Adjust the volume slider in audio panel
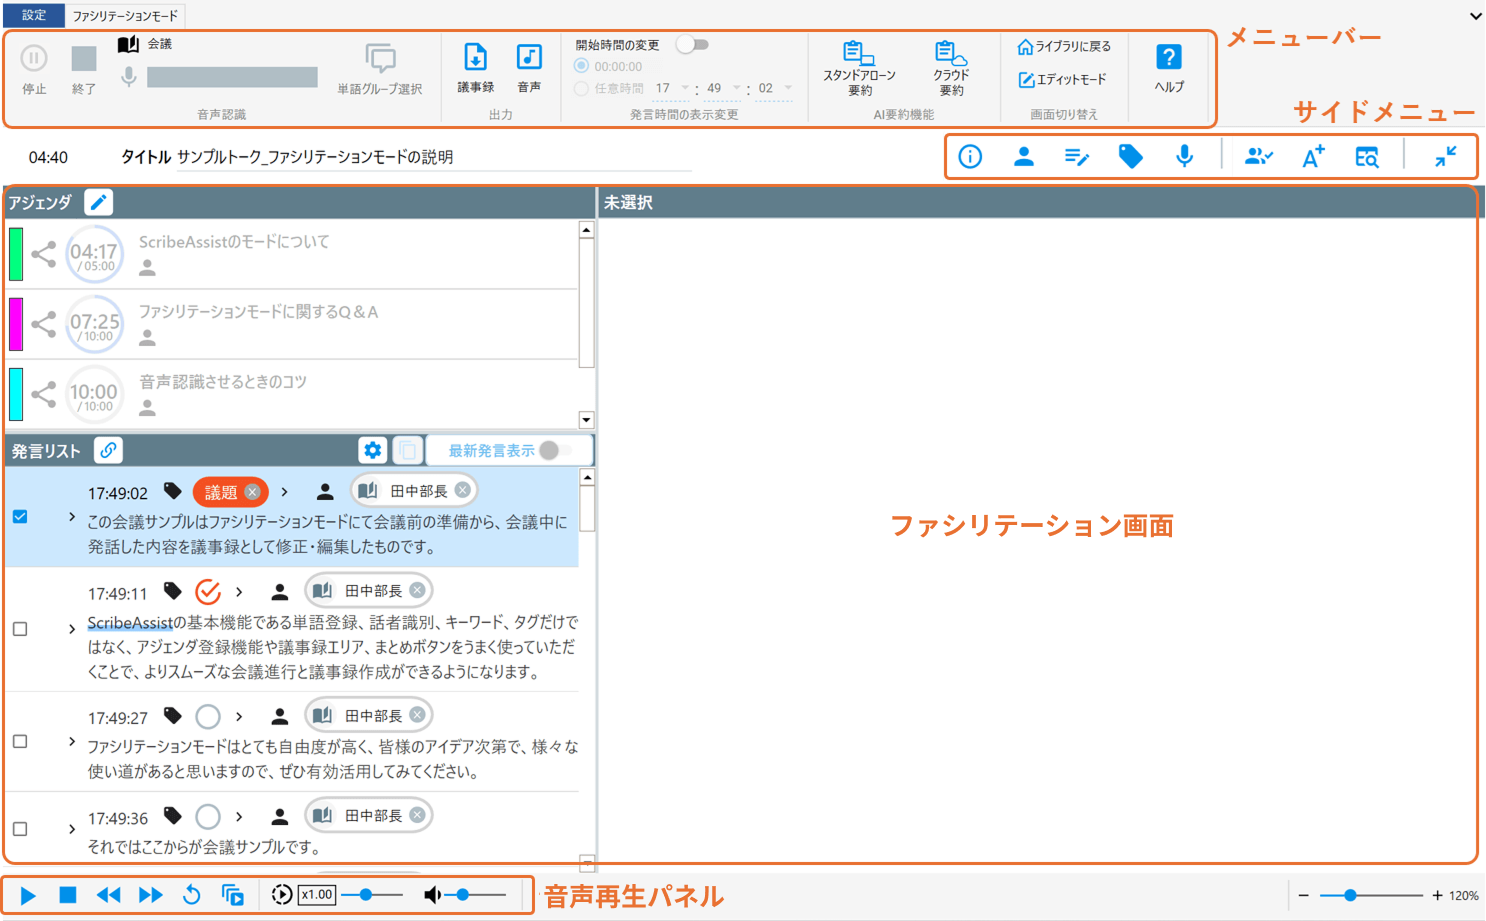This screenshot has height=921, width=1486. (x=463, y=895)
